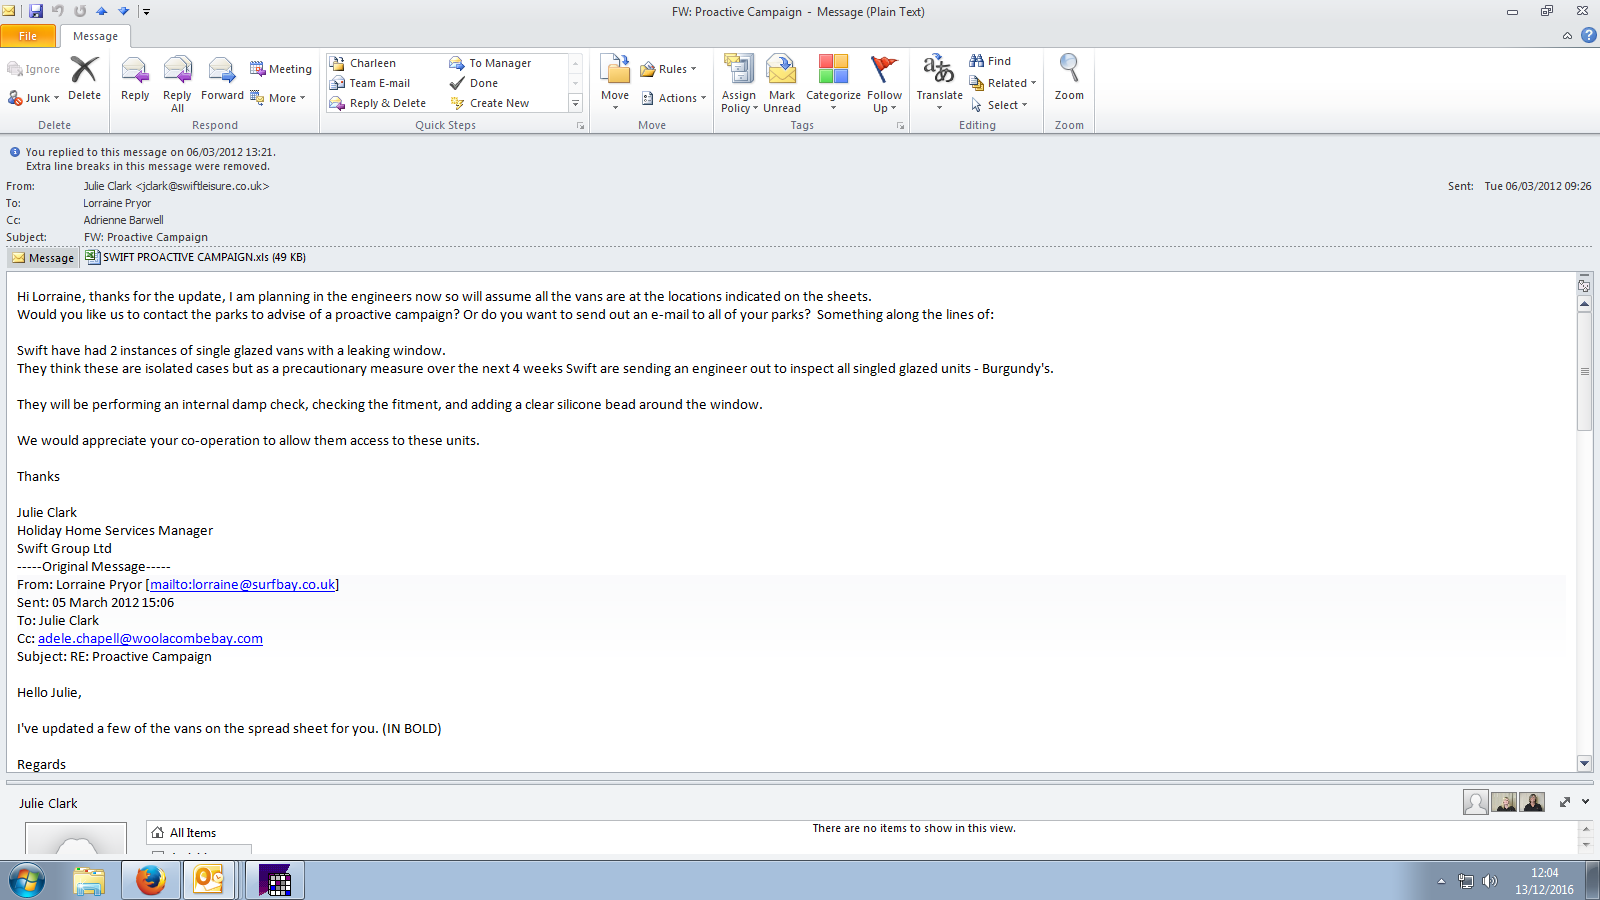Image resolution: width=1600 pixels, height=900 pixels.
Task: Open the People Pane options dropdown arrow
Action: pyautogui.click(x=1585, y=802)
